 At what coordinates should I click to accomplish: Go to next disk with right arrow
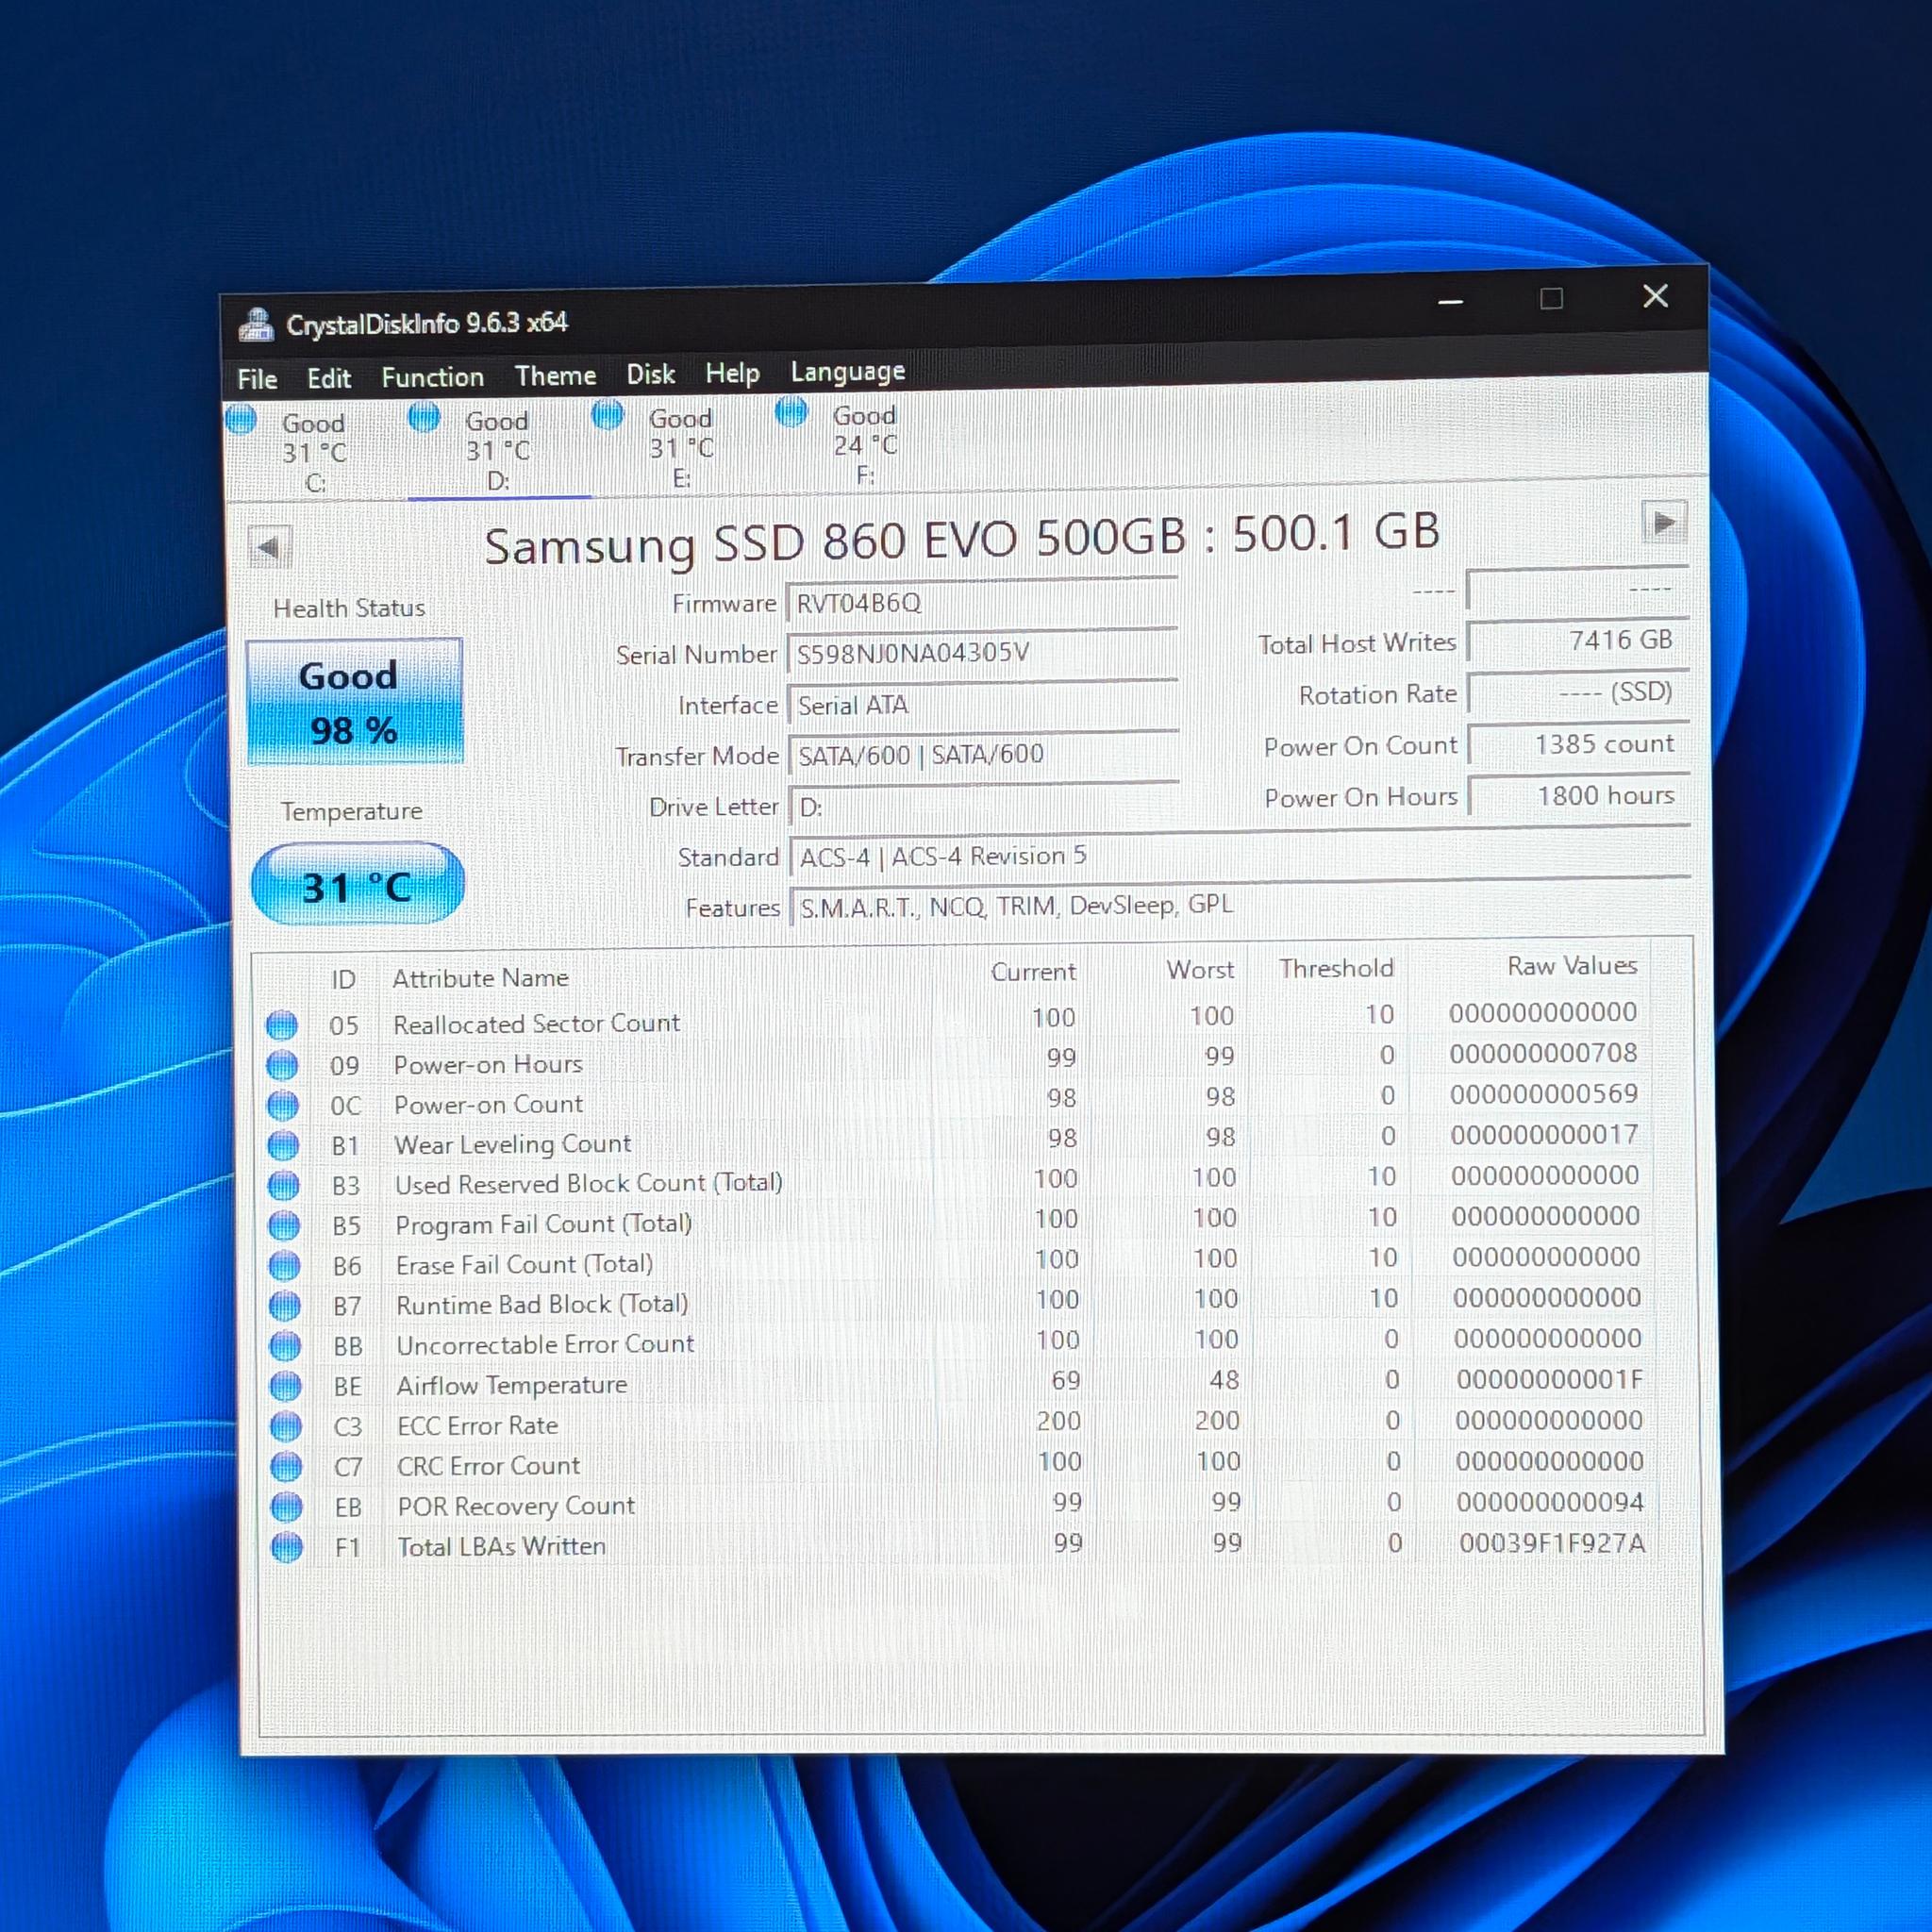click(x=1664, y=522)
